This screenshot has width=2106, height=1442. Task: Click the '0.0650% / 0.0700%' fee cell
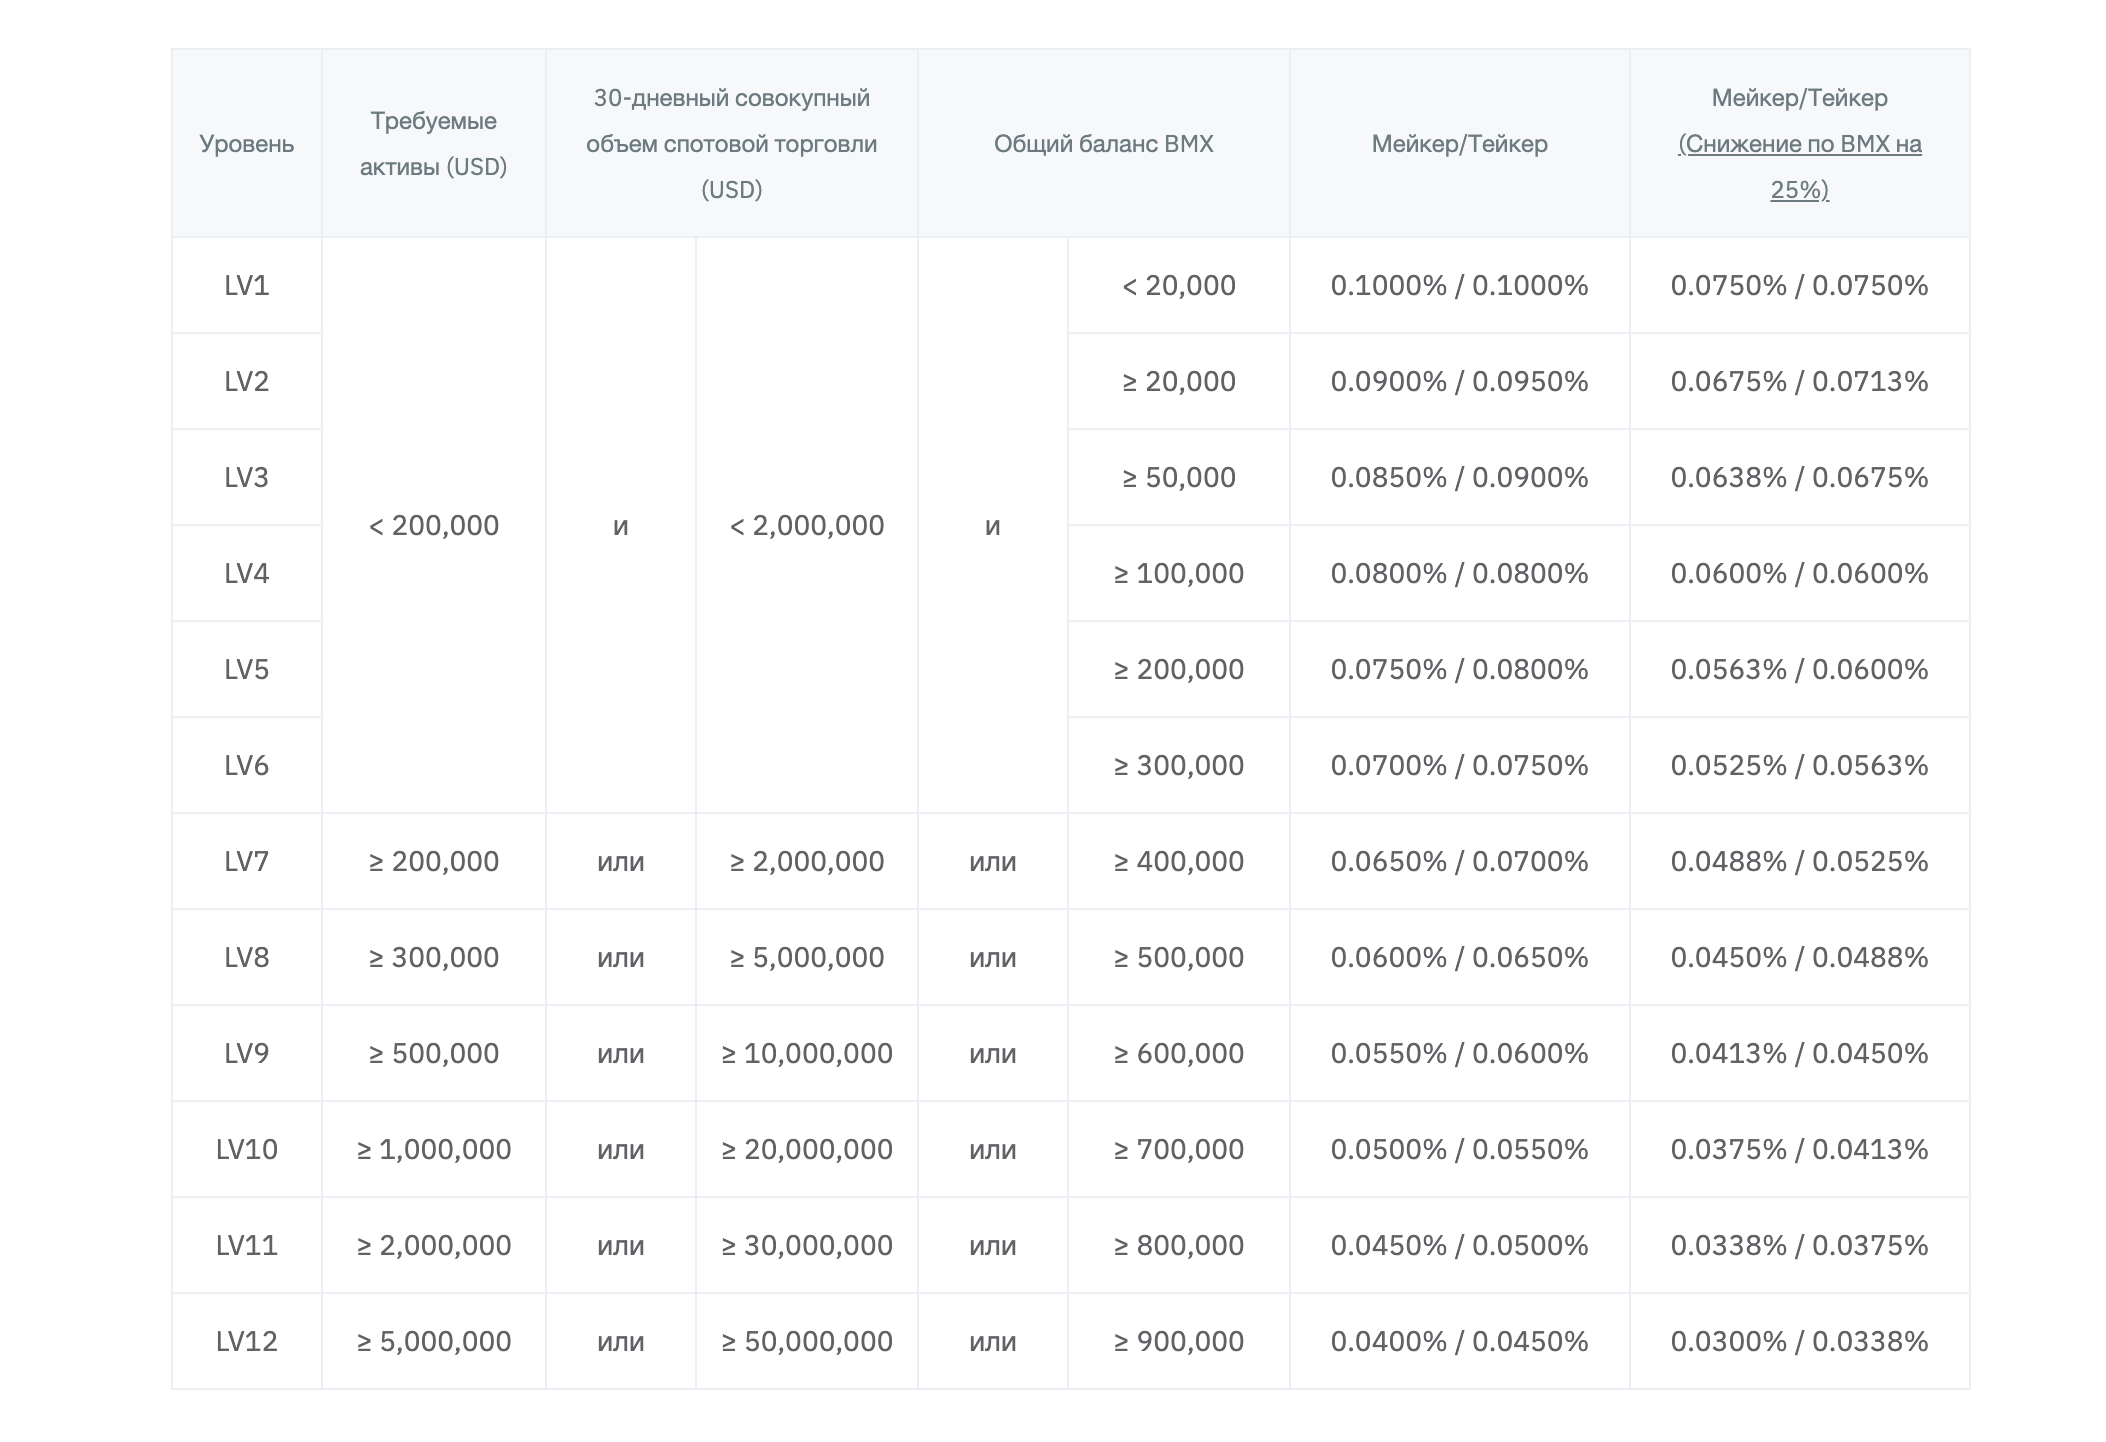coord(1458,862)
